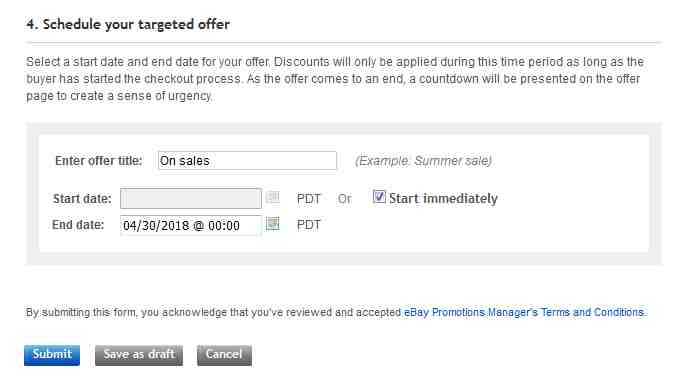
Task: Click the 'Enter offer title:' label
Action: (99, 160)
